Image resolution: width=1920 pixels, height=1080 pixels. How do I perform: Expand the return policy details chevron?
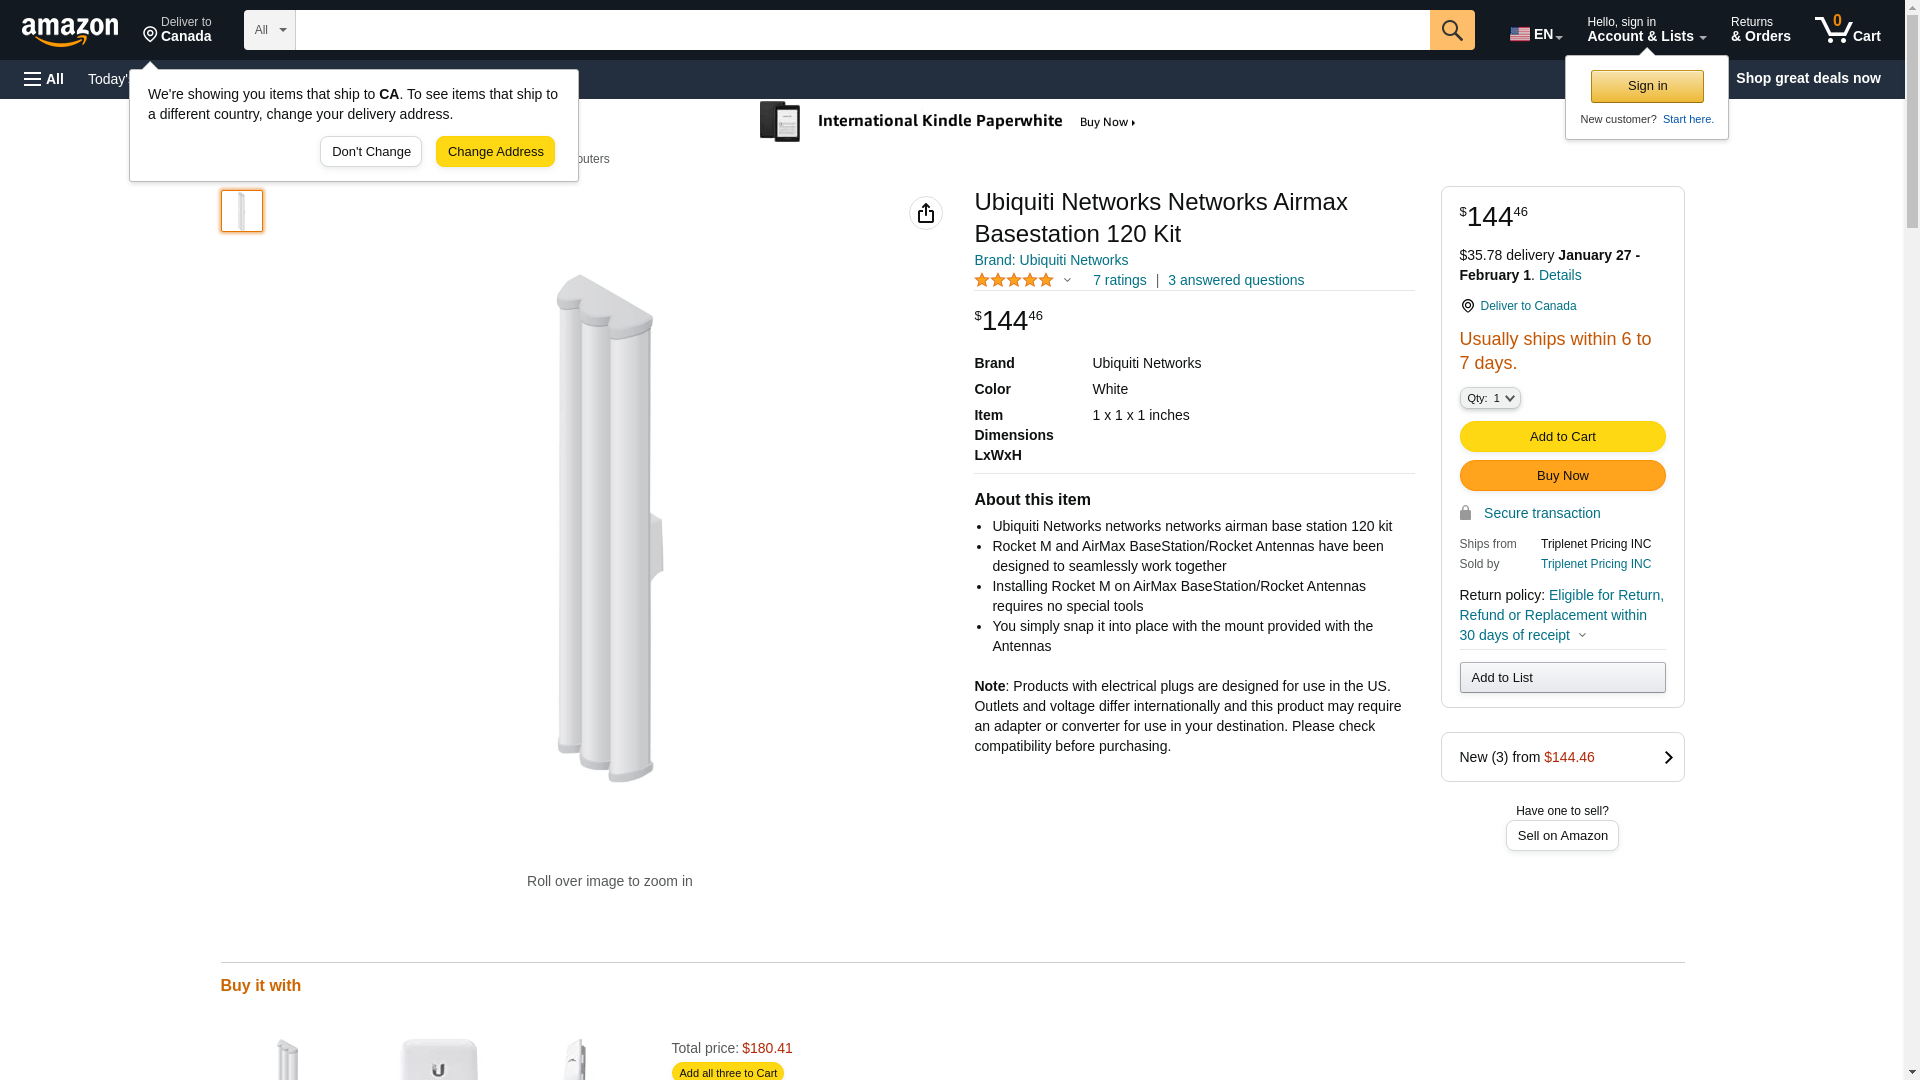tap(1582, 635)
